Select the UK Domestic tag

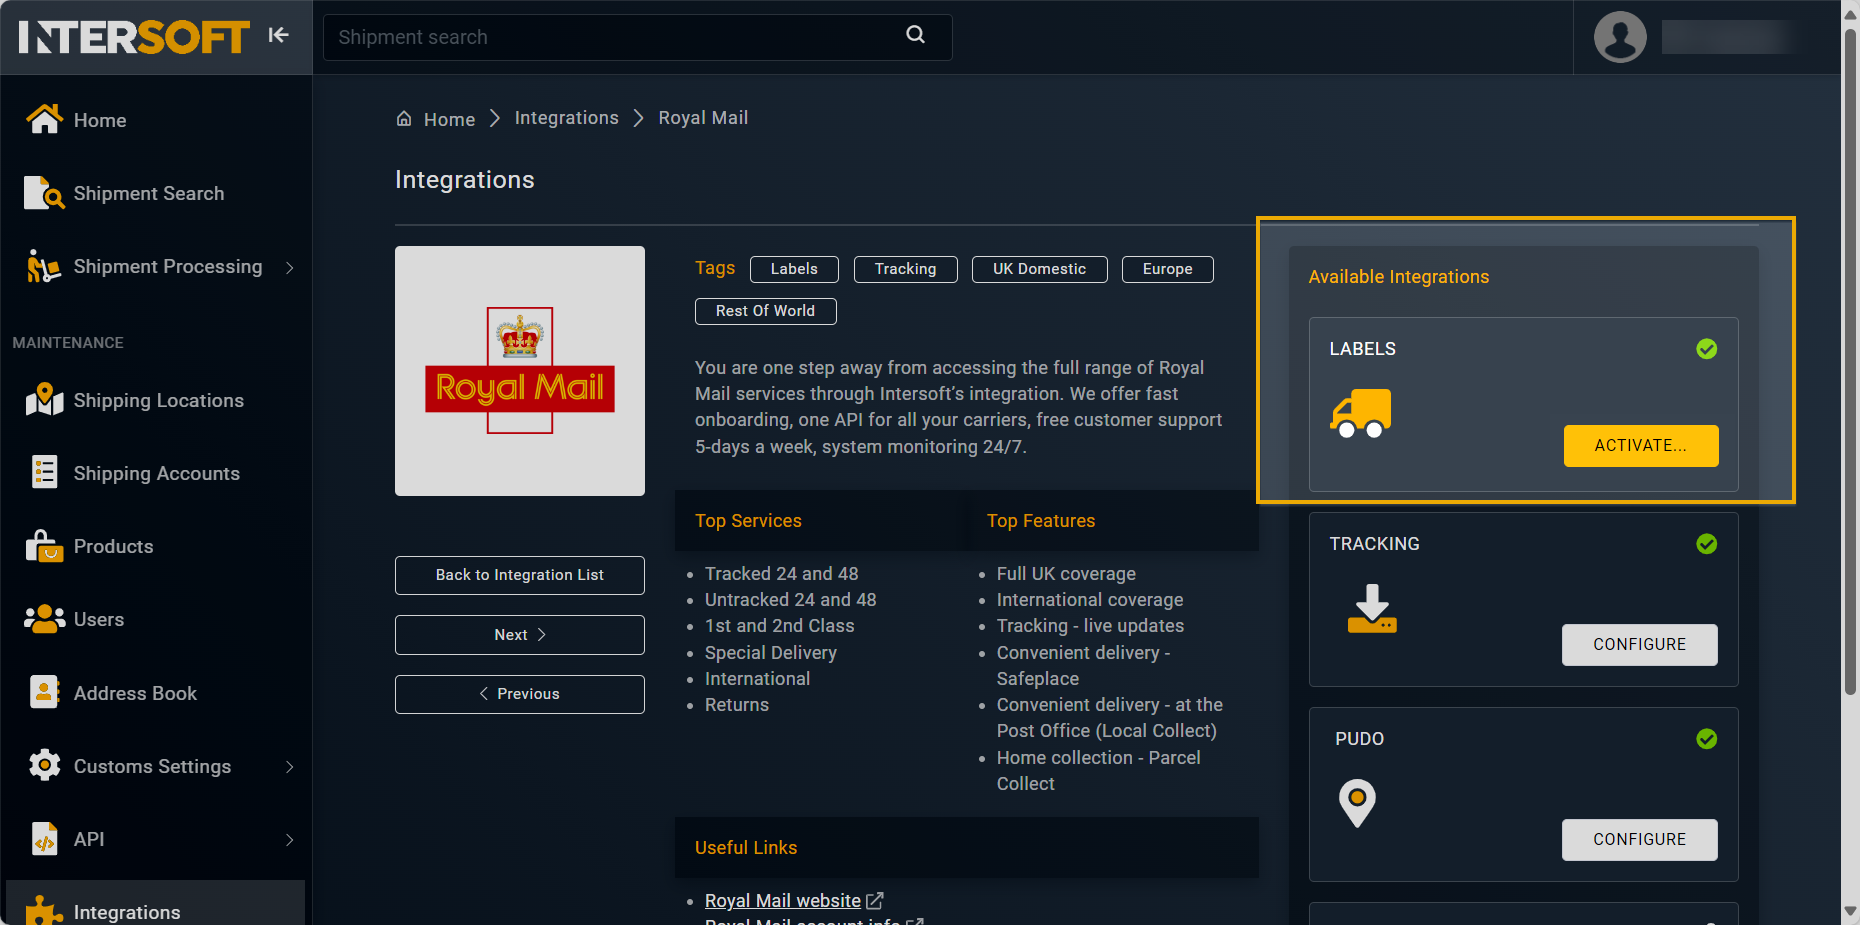1040,269
